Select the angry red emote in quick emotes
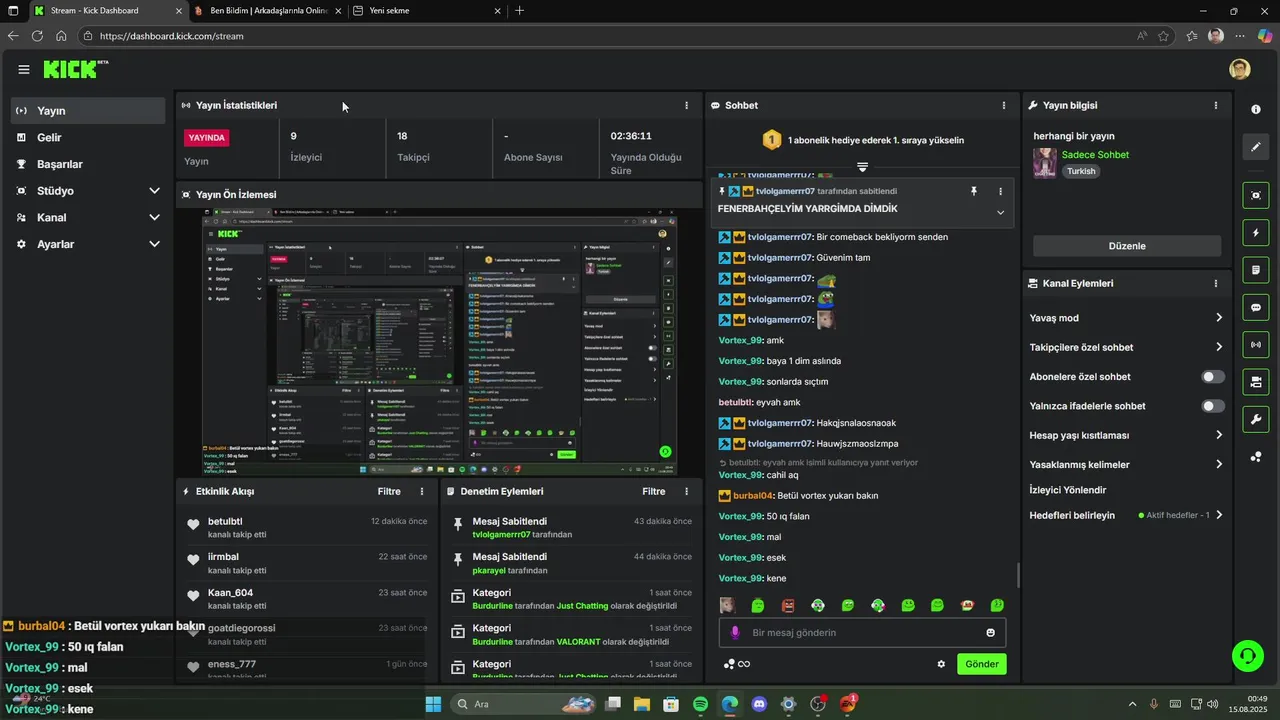 tap(788, 605)
